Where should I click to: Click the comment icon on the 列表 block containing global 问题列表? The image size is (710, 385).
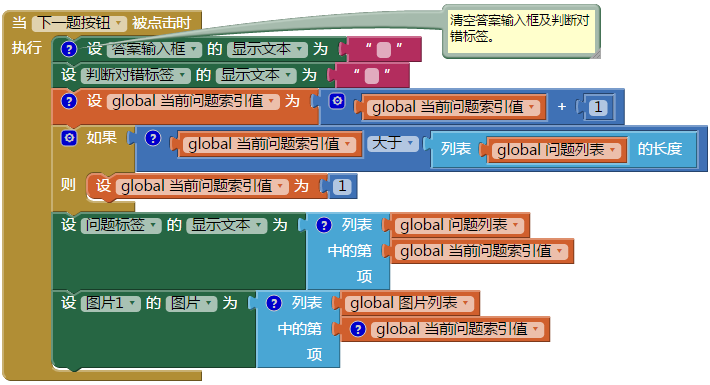point(324,225)
